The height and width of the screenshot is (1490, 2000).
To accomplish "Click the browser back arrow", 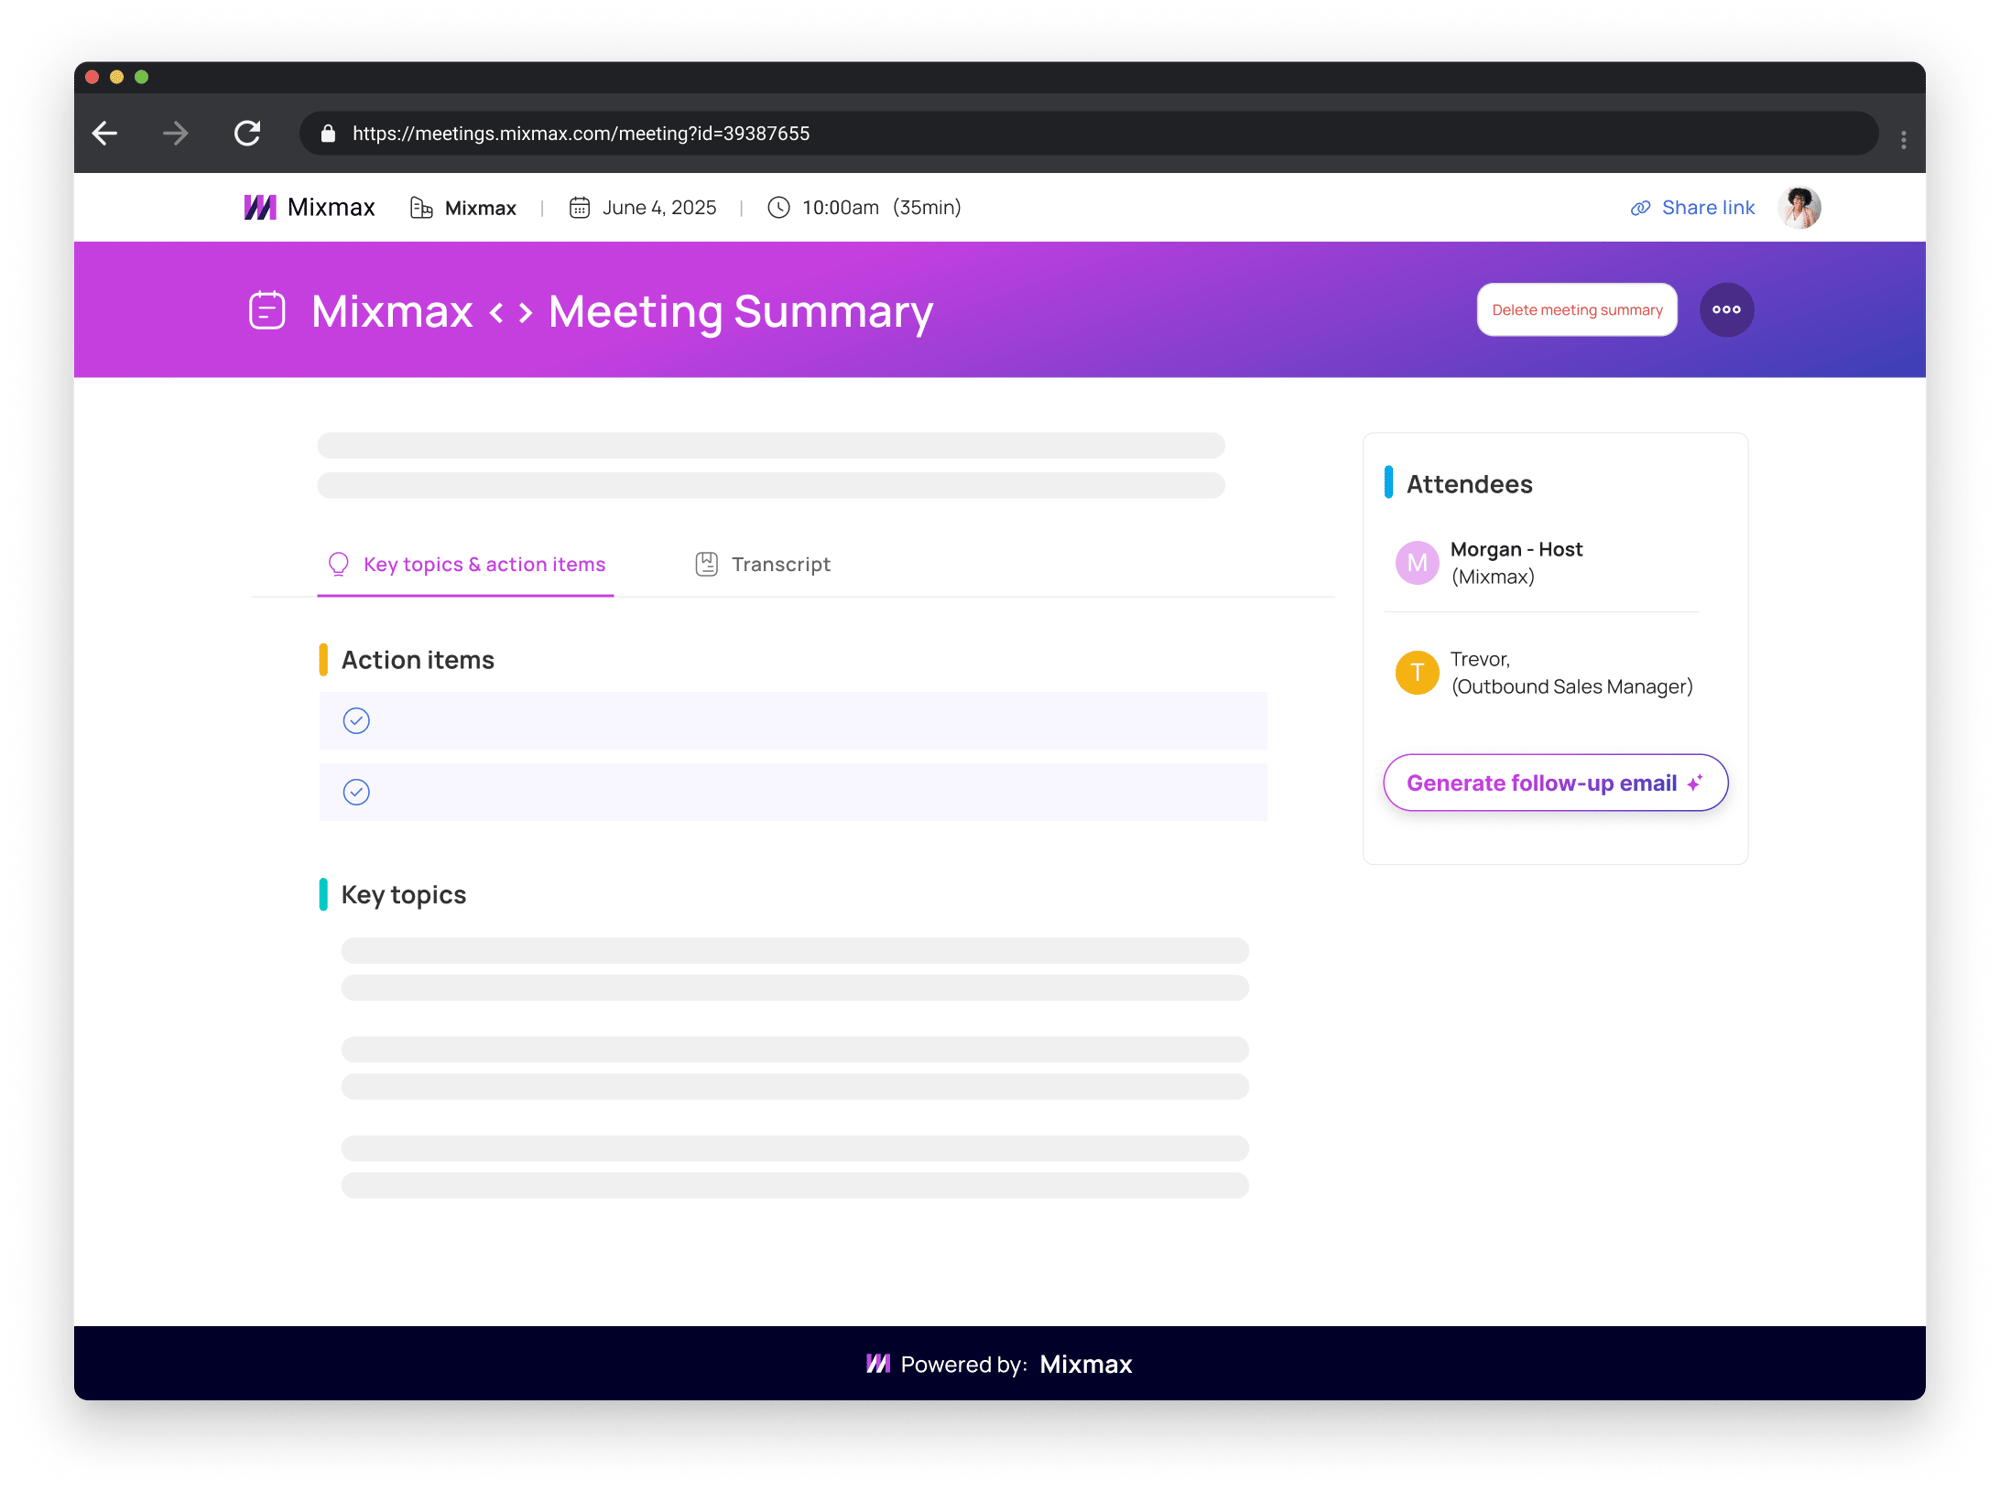I will [x=105, y=133].
